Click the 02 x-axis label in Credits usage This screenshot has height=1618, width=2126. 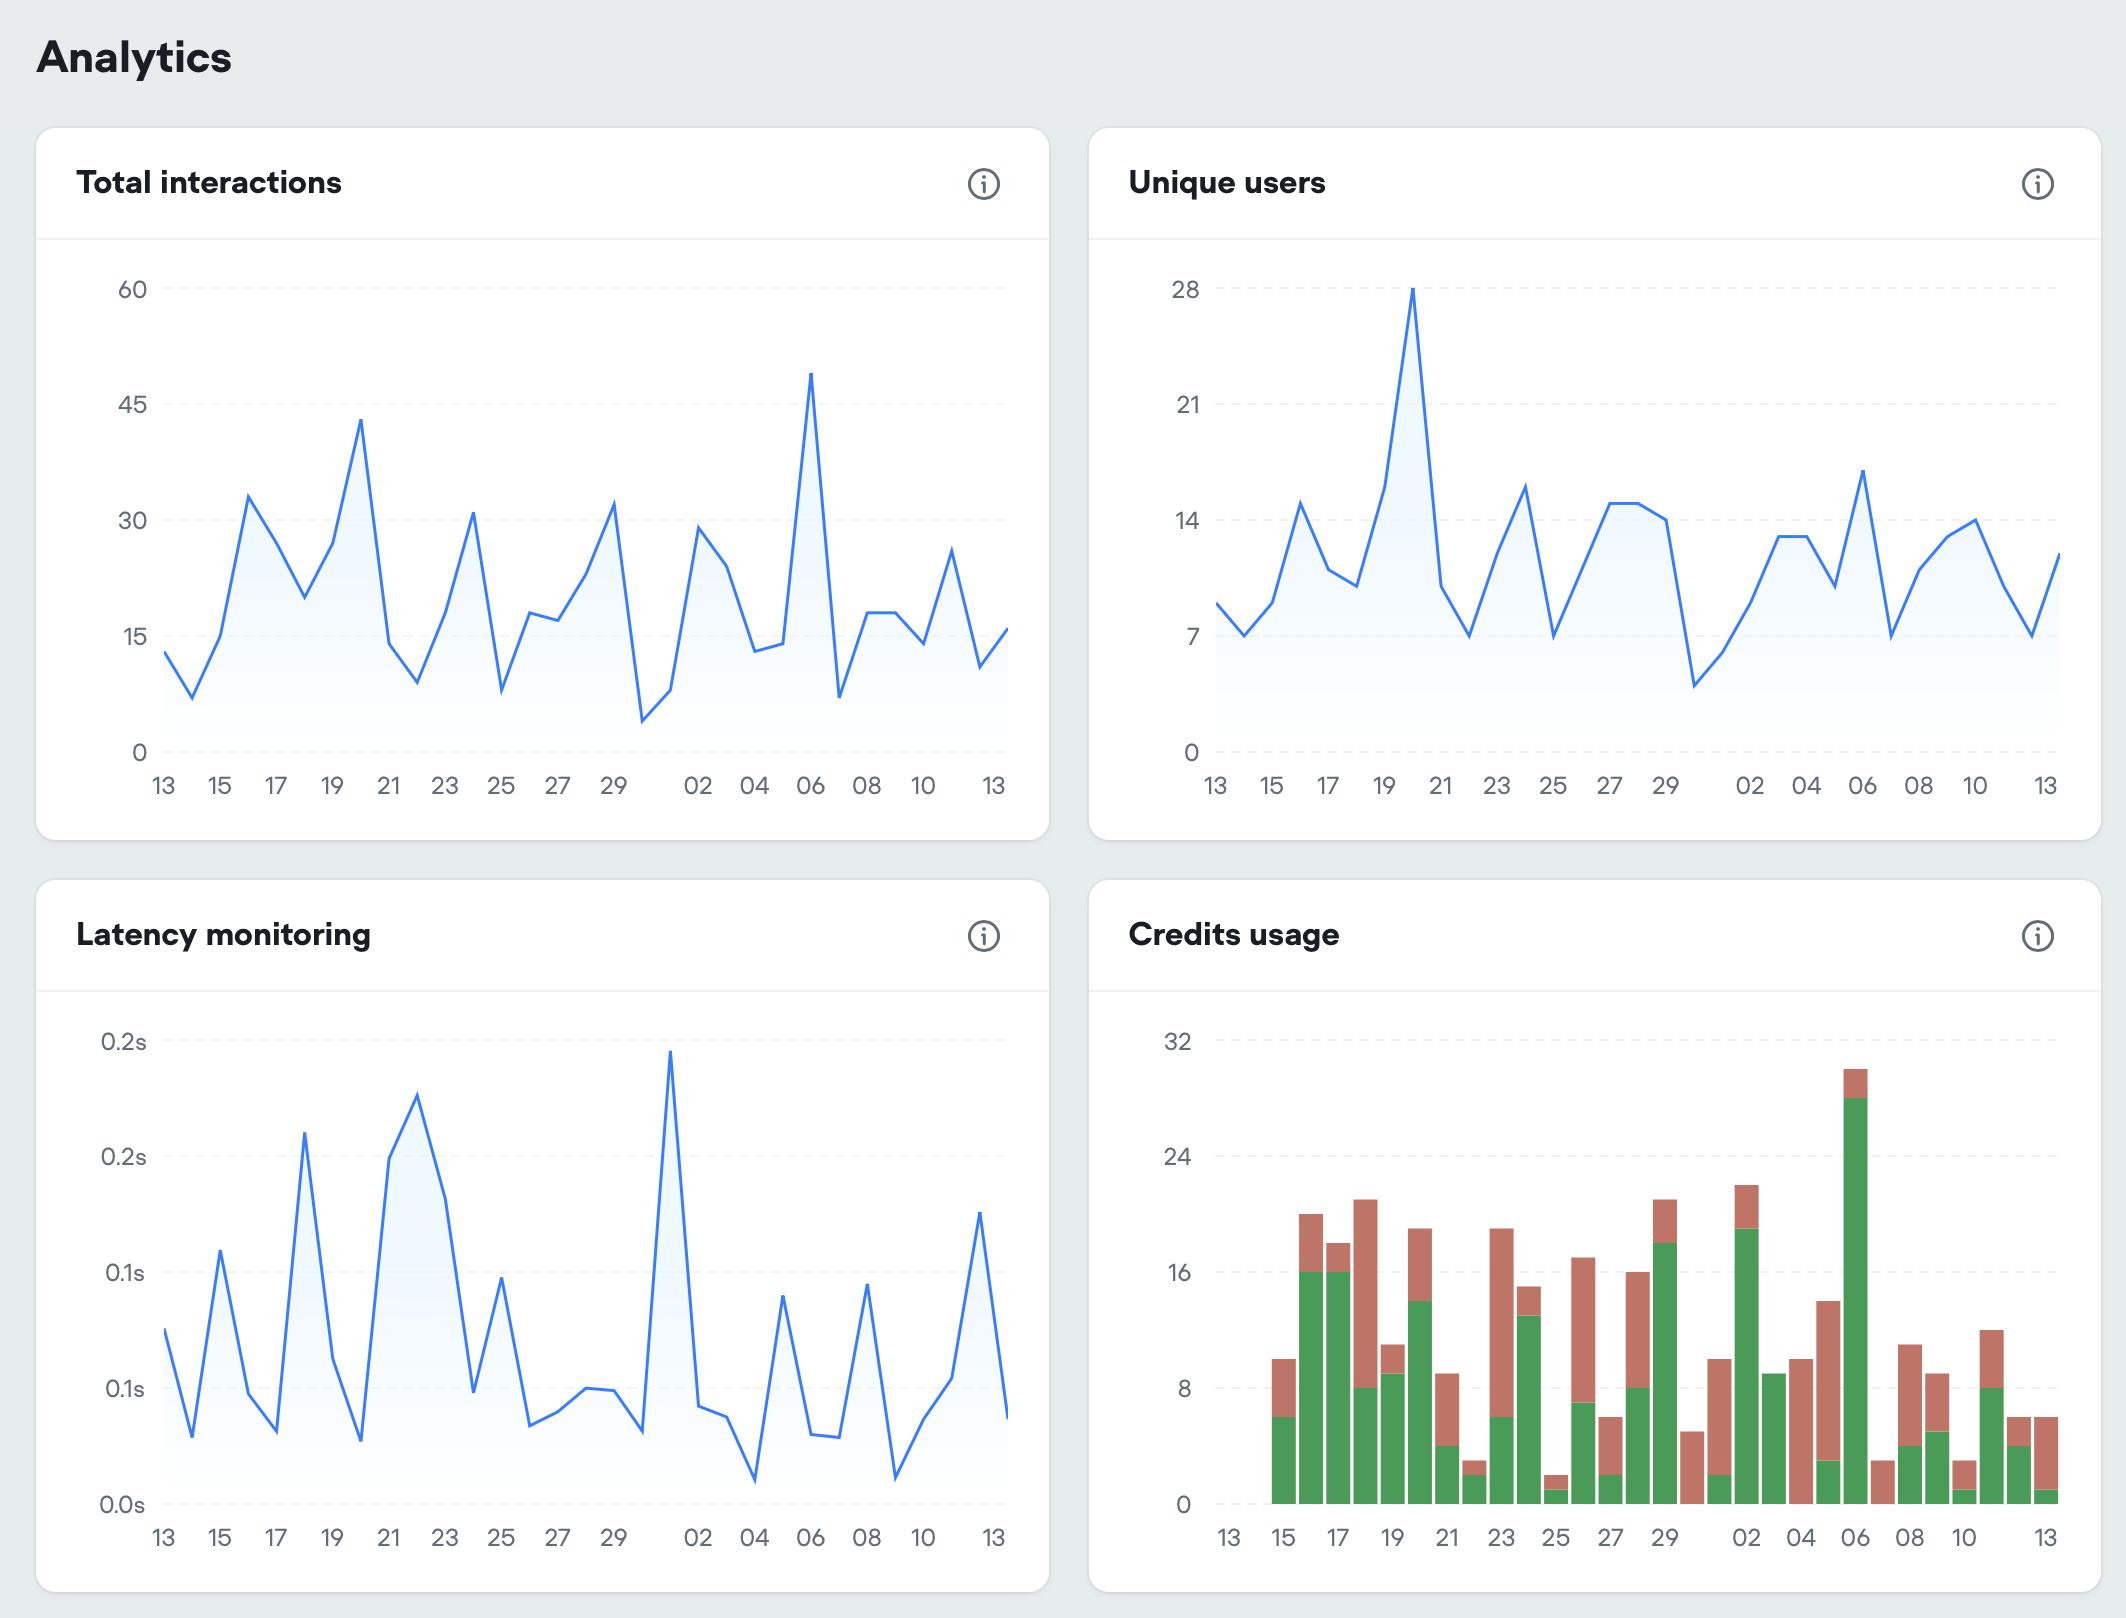(x=1746, y=1538)
